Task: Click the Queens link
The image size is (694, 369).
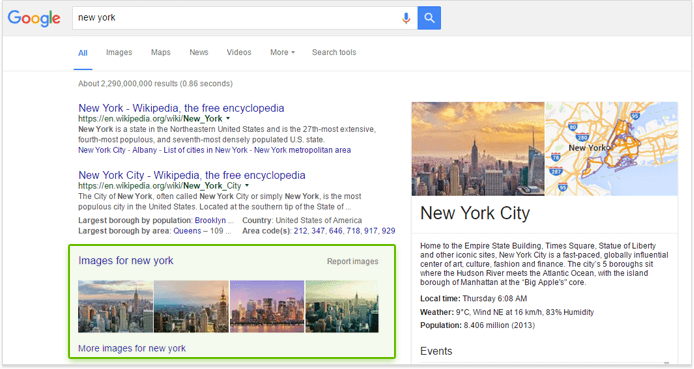Action: 187,231
